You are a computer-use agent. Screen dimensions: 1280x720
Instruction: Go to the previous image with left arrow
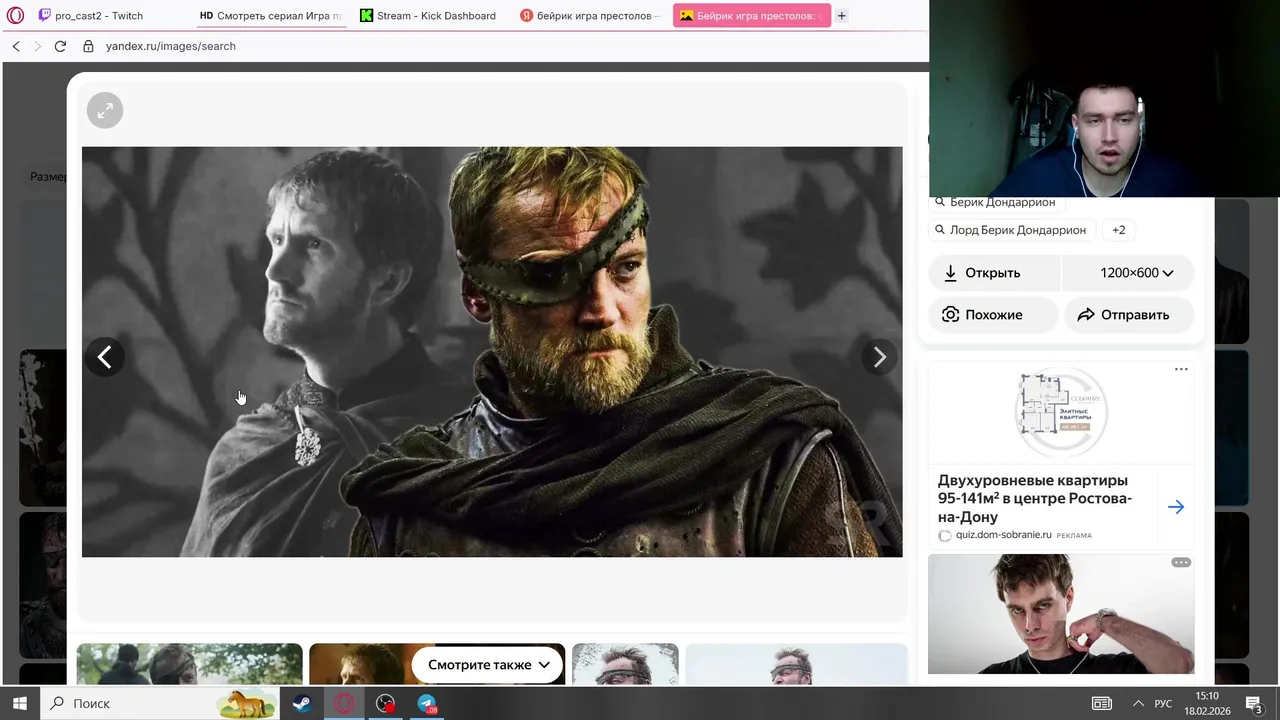[105, 357]
